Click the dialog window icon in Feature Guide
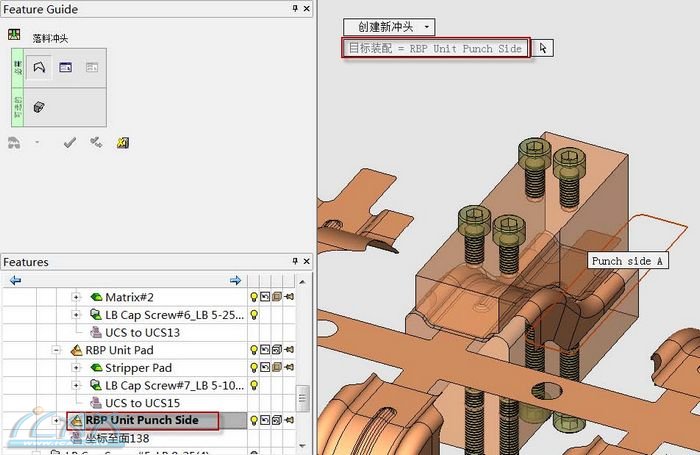 pos(65,67)
